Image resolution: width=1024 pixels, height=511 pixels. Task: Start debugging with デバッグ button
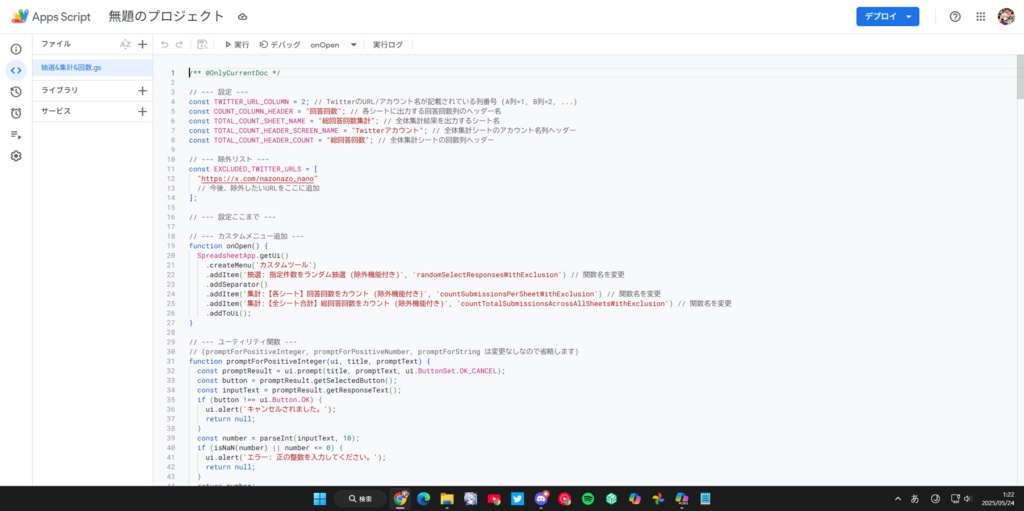click(280, 44)
